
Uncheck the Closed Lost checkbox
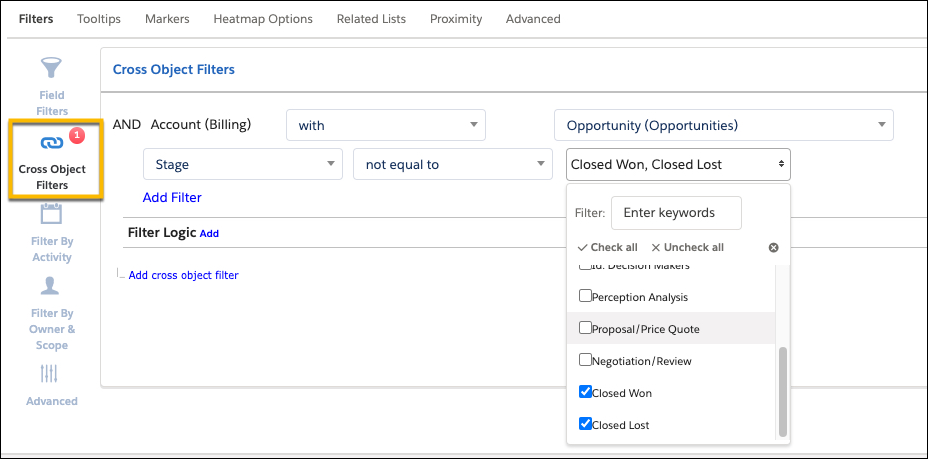[586, 425]
